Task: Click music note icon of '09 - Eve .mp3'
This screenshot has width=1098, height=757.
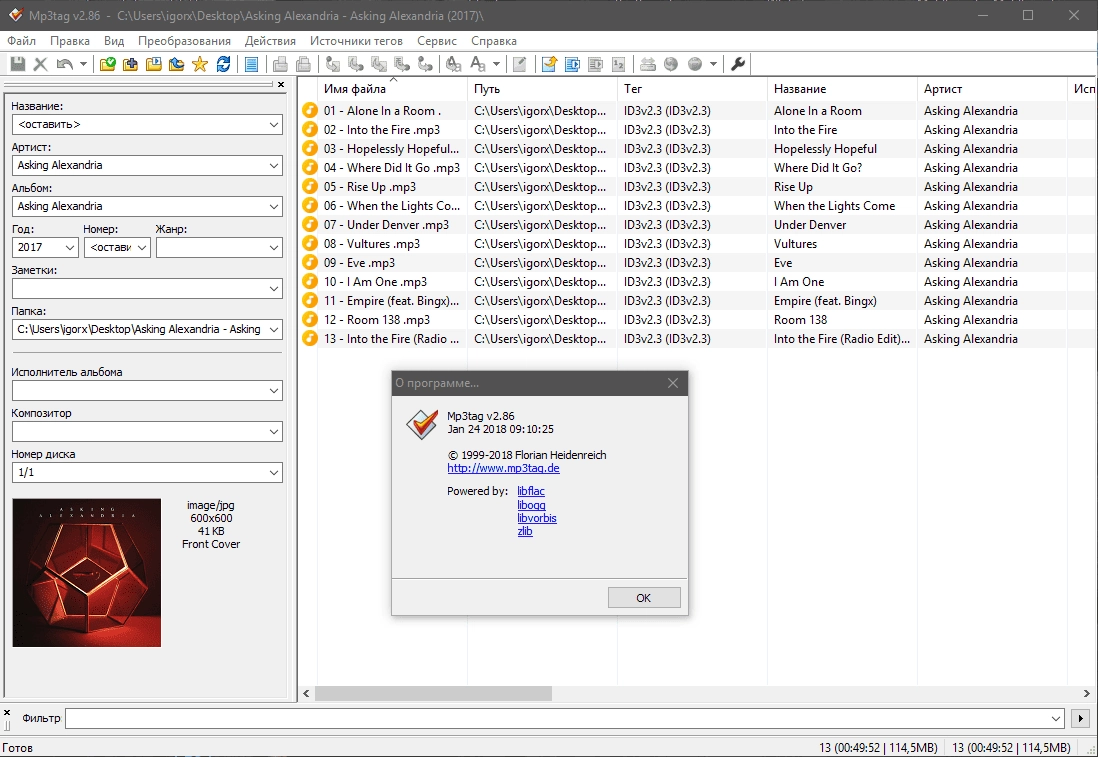Action: [310, 263]
